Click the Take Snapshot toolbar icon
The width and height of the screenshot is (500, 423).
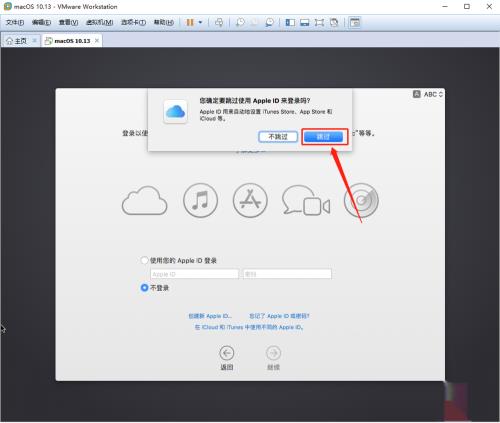click(240, 22)
